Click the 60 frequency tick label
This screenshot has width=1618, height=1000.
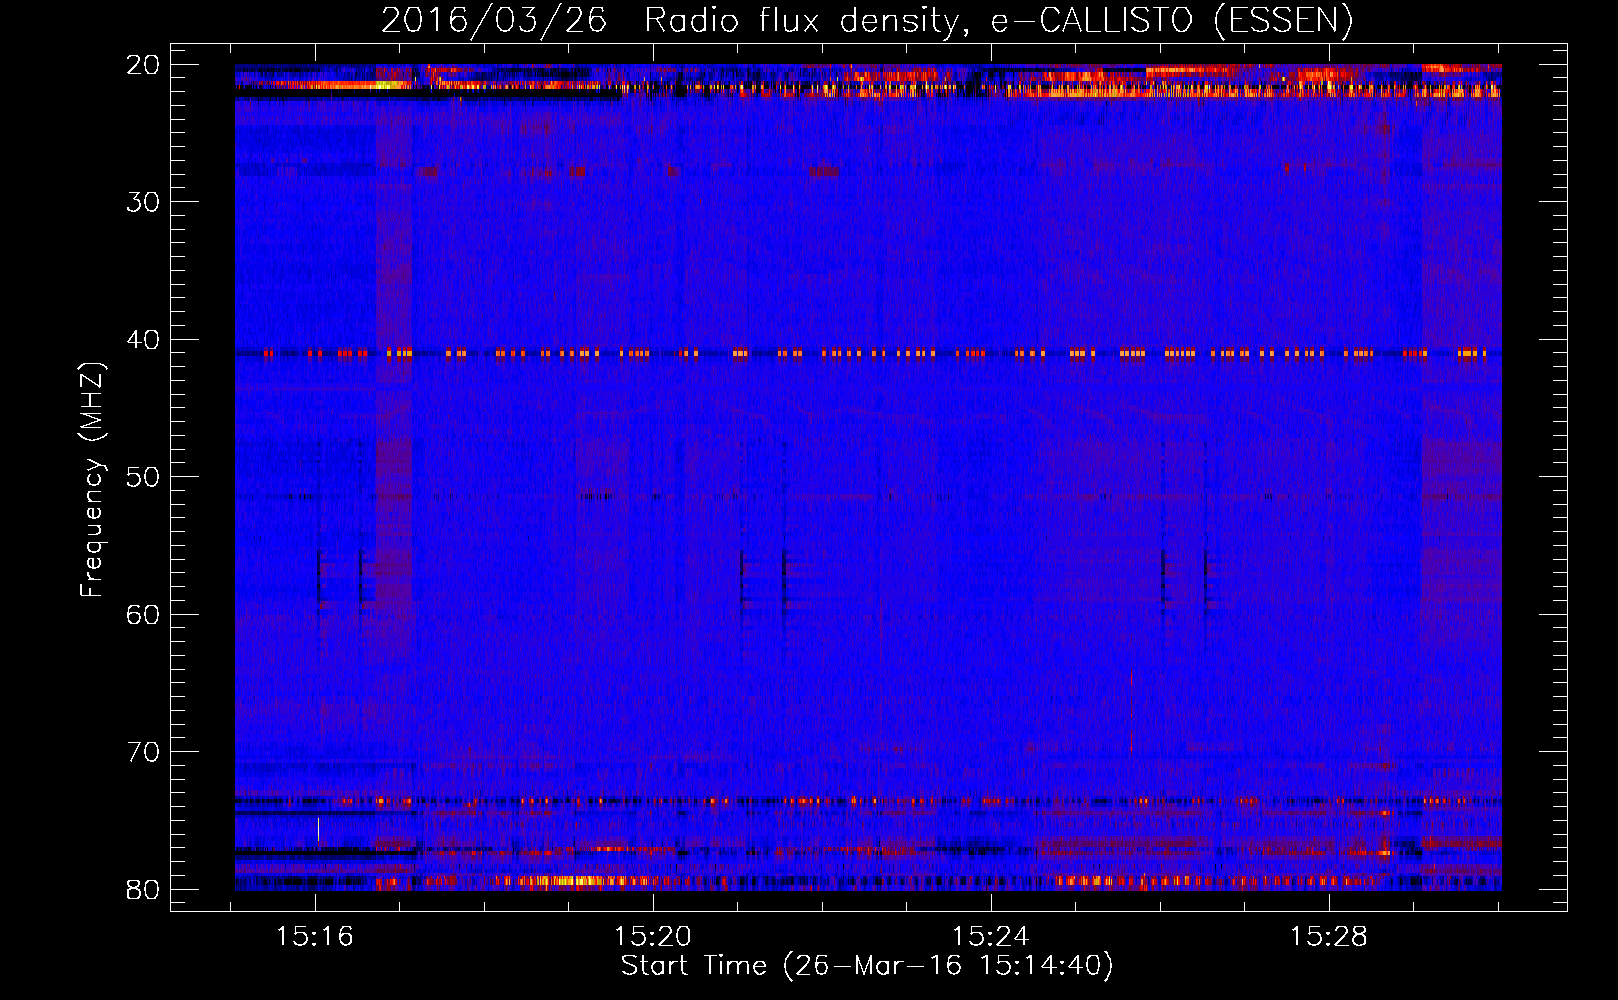coord(144,614)
